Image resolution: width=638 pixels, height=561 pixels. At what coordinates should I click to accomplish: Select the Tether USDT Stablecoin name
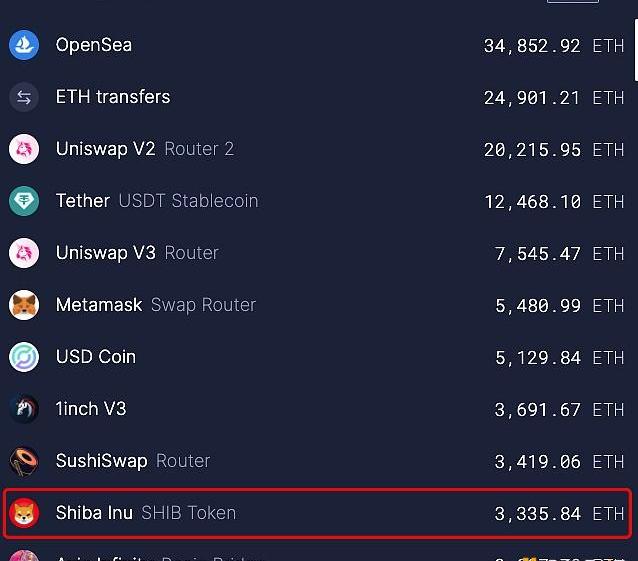157,201
